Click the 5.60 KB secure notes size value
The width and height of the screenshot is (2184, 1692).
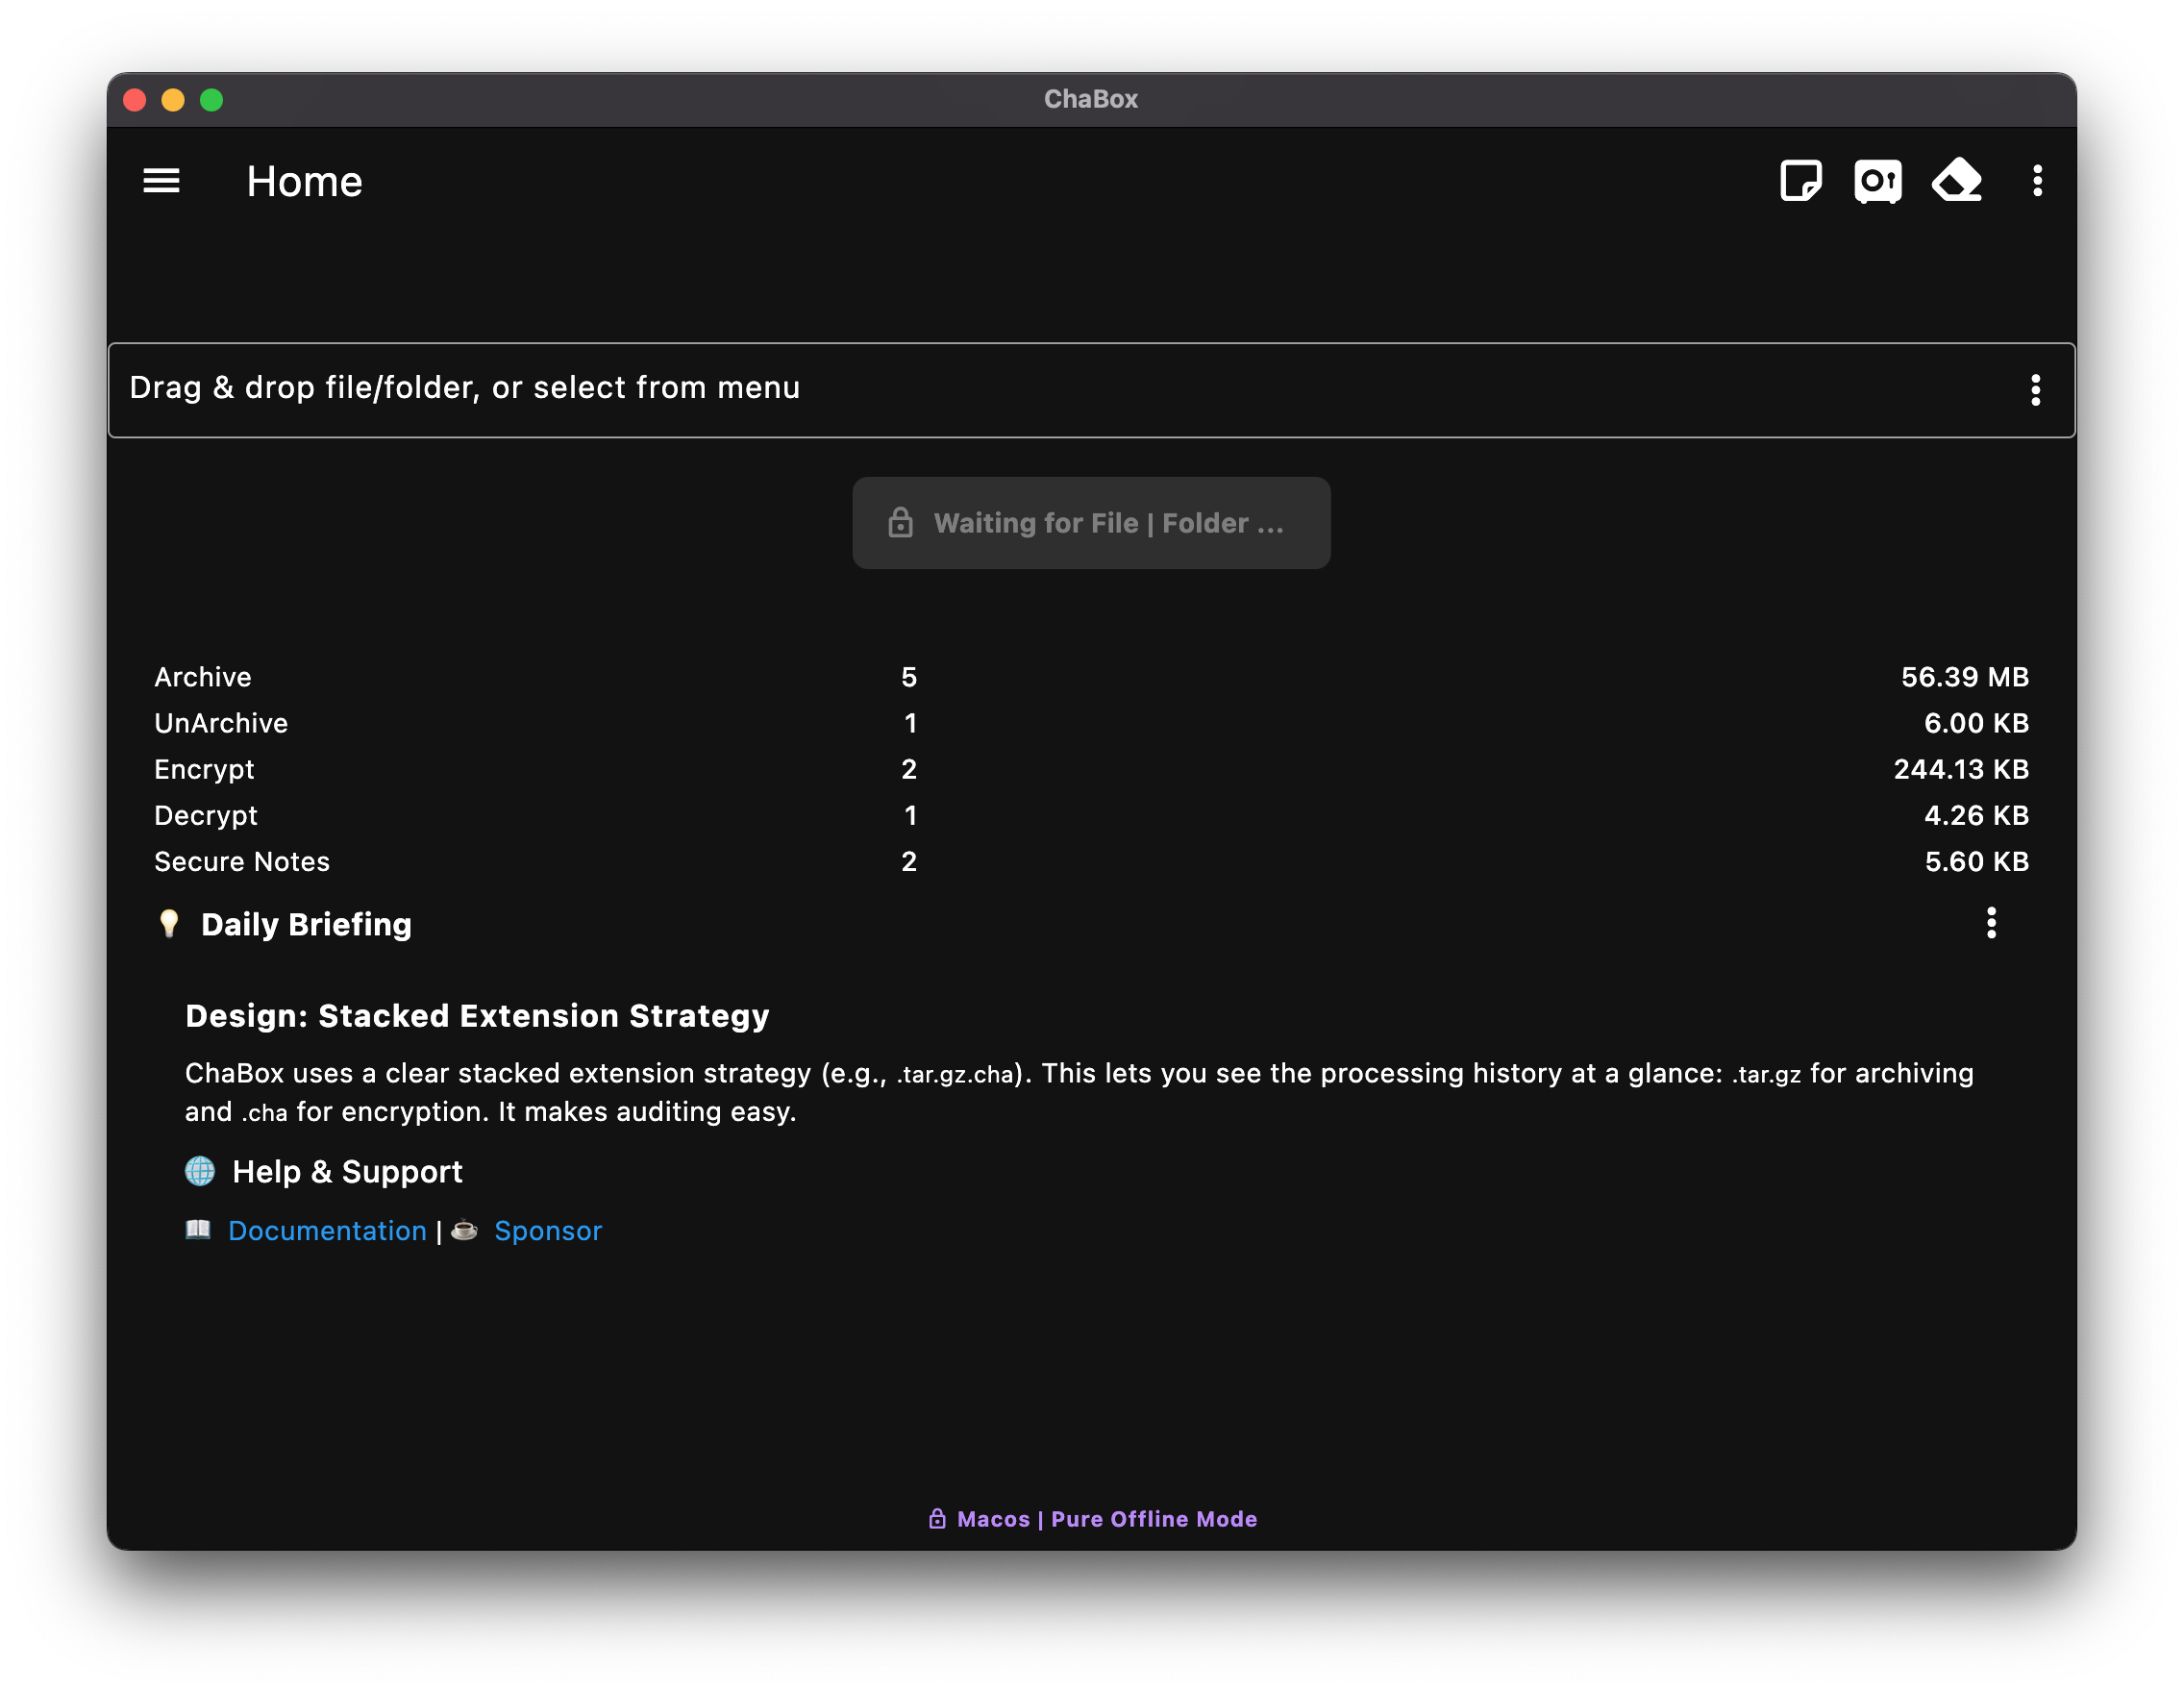point(1977,861)
